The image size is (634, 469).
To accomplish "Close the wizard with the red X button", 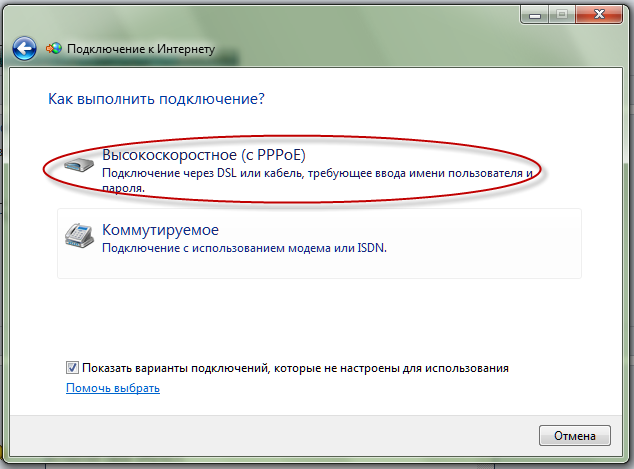I will pos(599,15).
